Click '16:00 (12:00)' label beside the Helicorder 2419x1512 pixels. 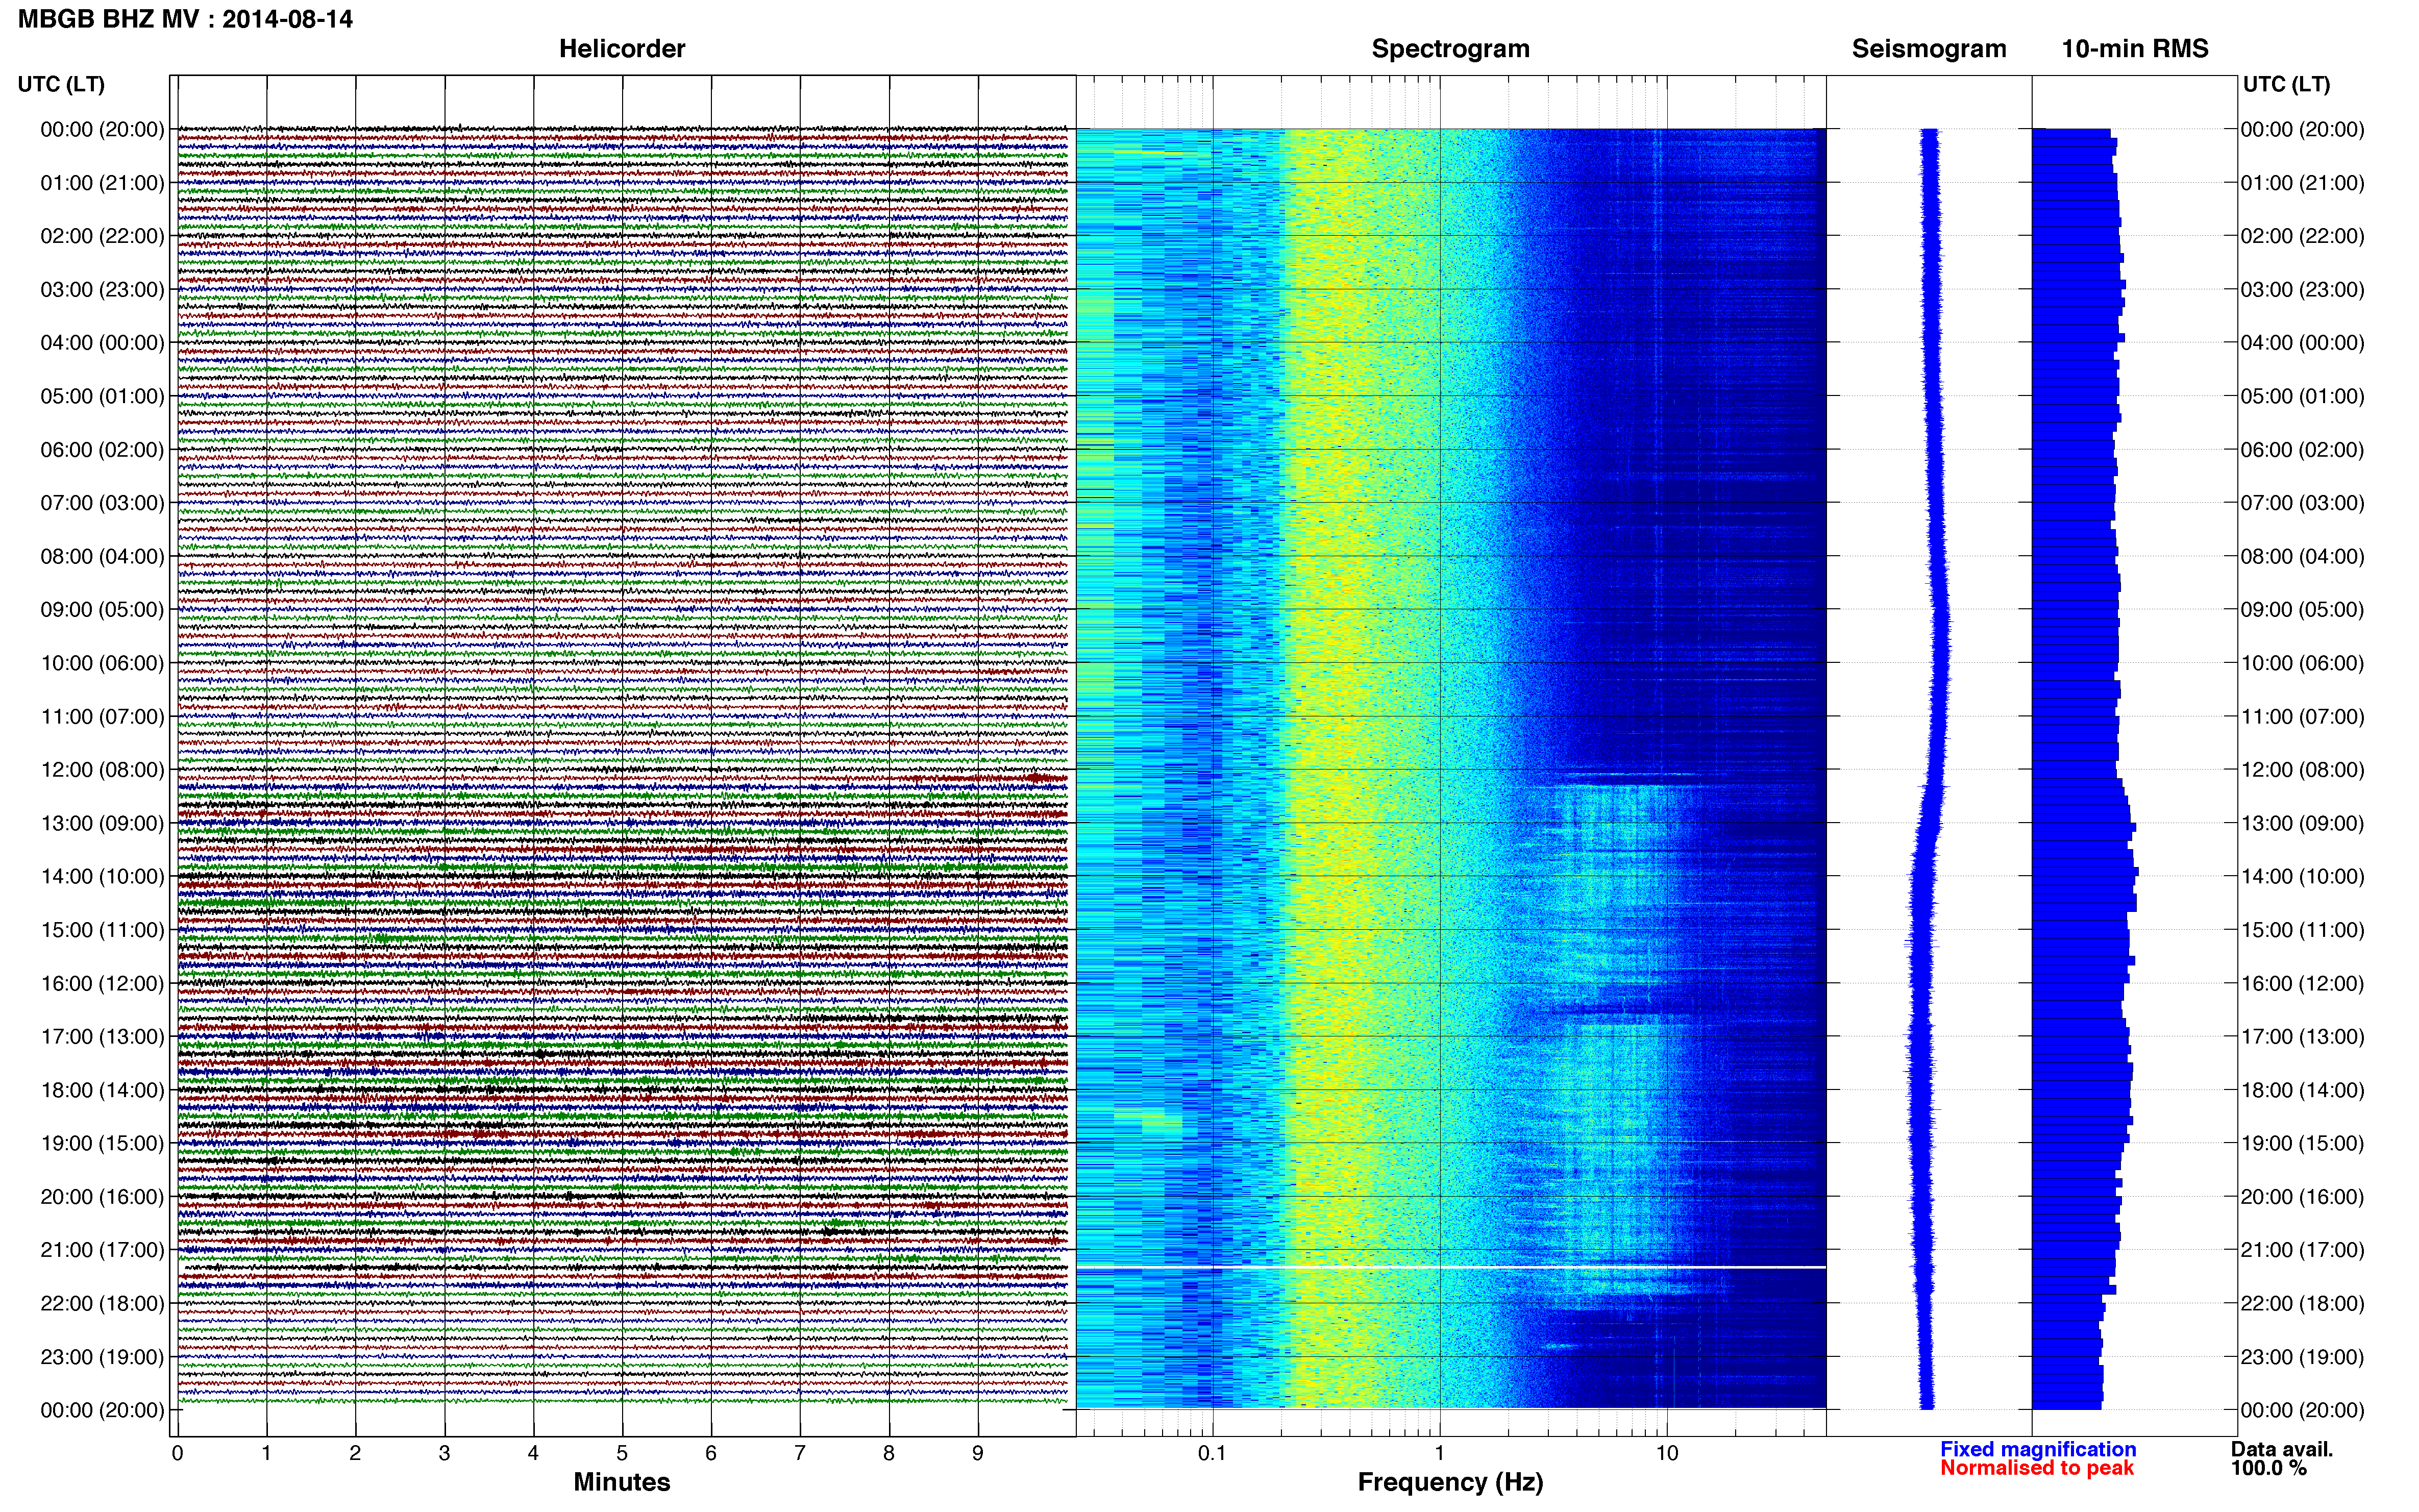tap(102, 983)
